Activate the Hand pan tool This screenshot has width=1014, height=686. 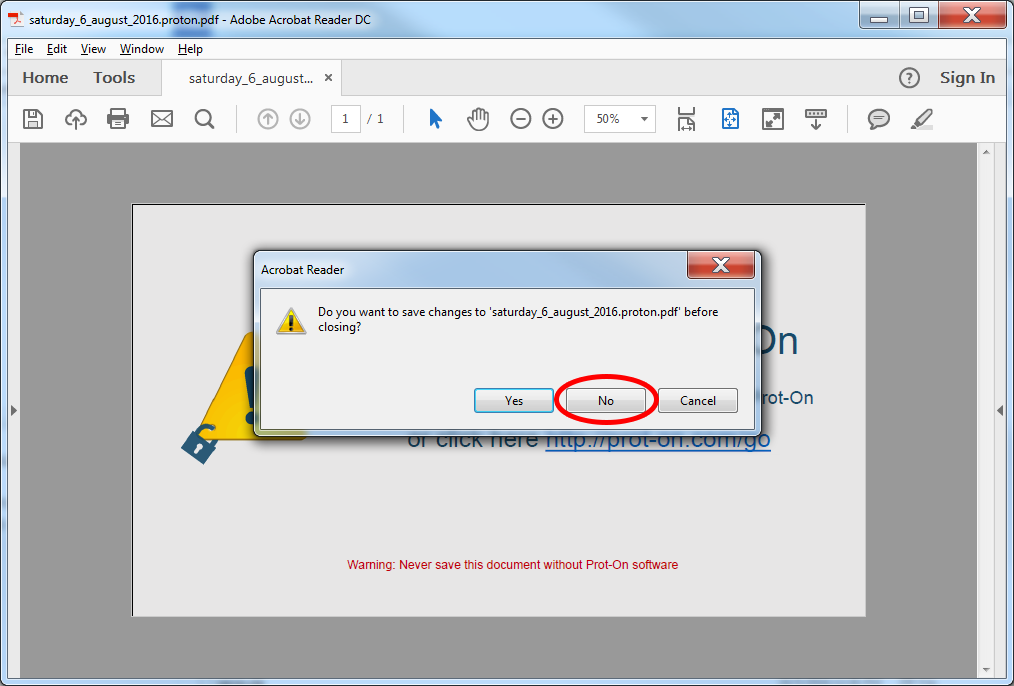click(x=478, y=119)
